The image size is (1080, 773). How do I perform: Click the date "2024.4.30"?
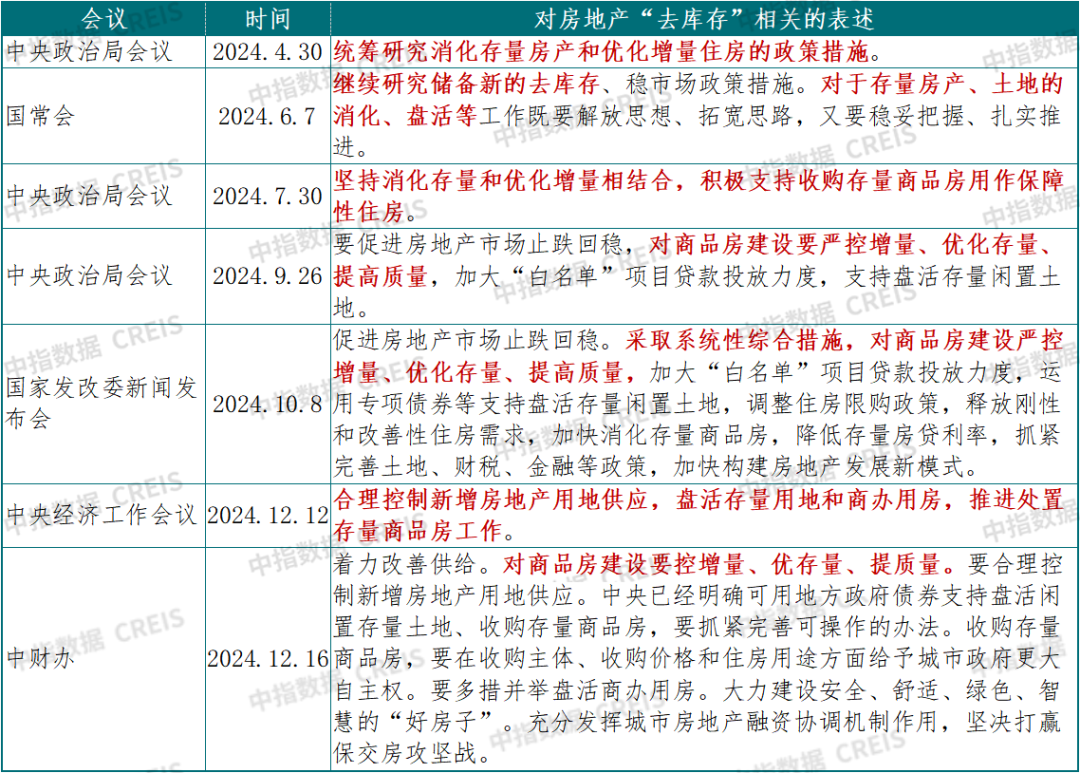pyautogui.click(x=268, y=47)
